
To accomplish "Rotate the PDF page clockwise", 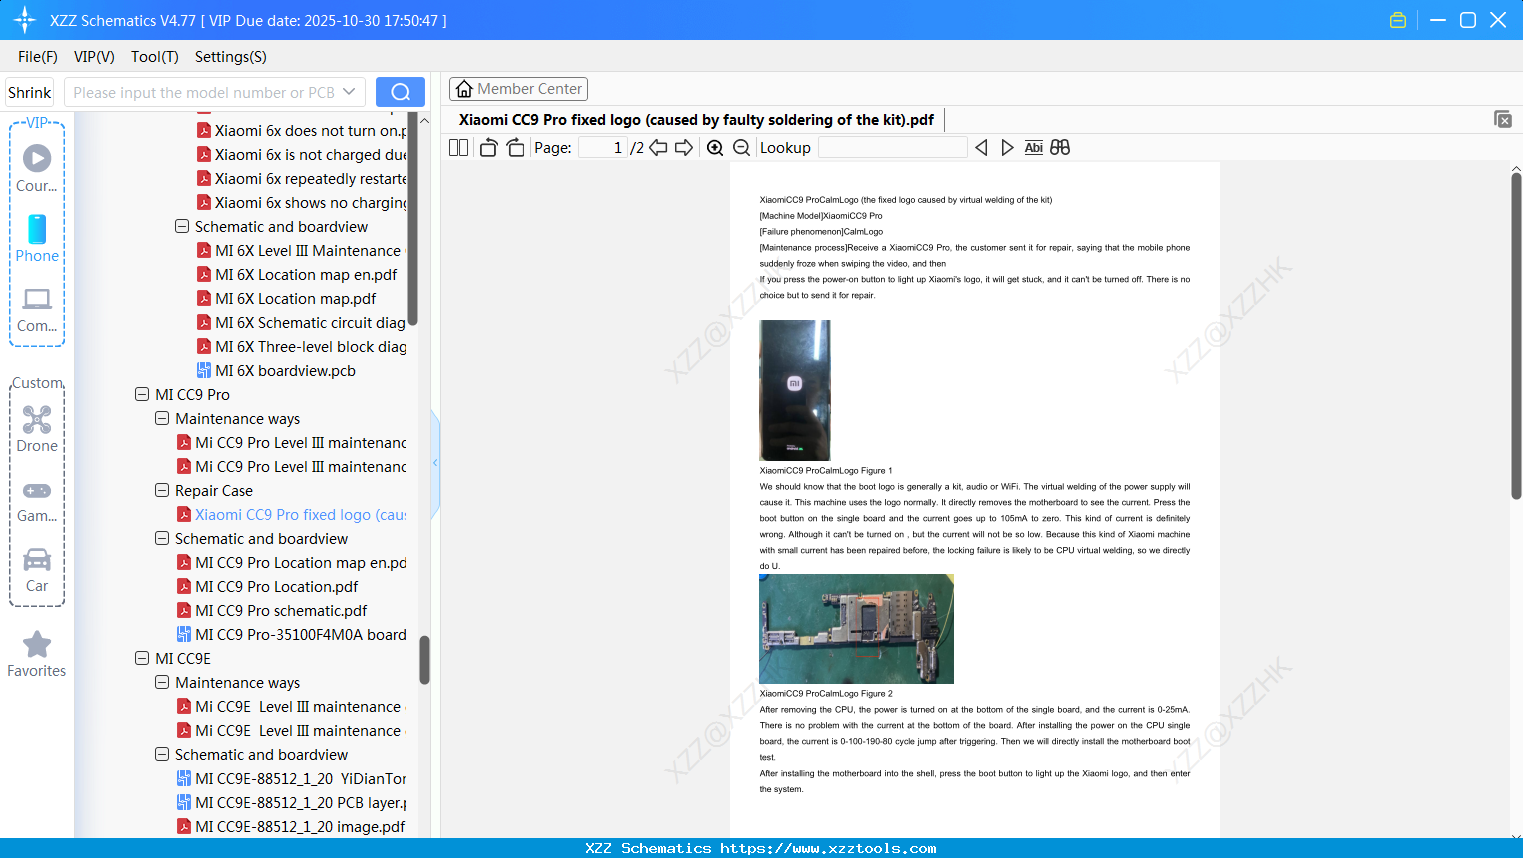I will 515,148.
